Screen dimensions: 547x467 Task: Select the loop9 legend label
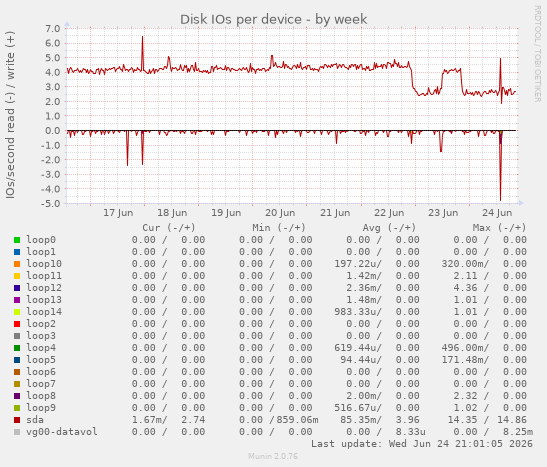point(41,408)
